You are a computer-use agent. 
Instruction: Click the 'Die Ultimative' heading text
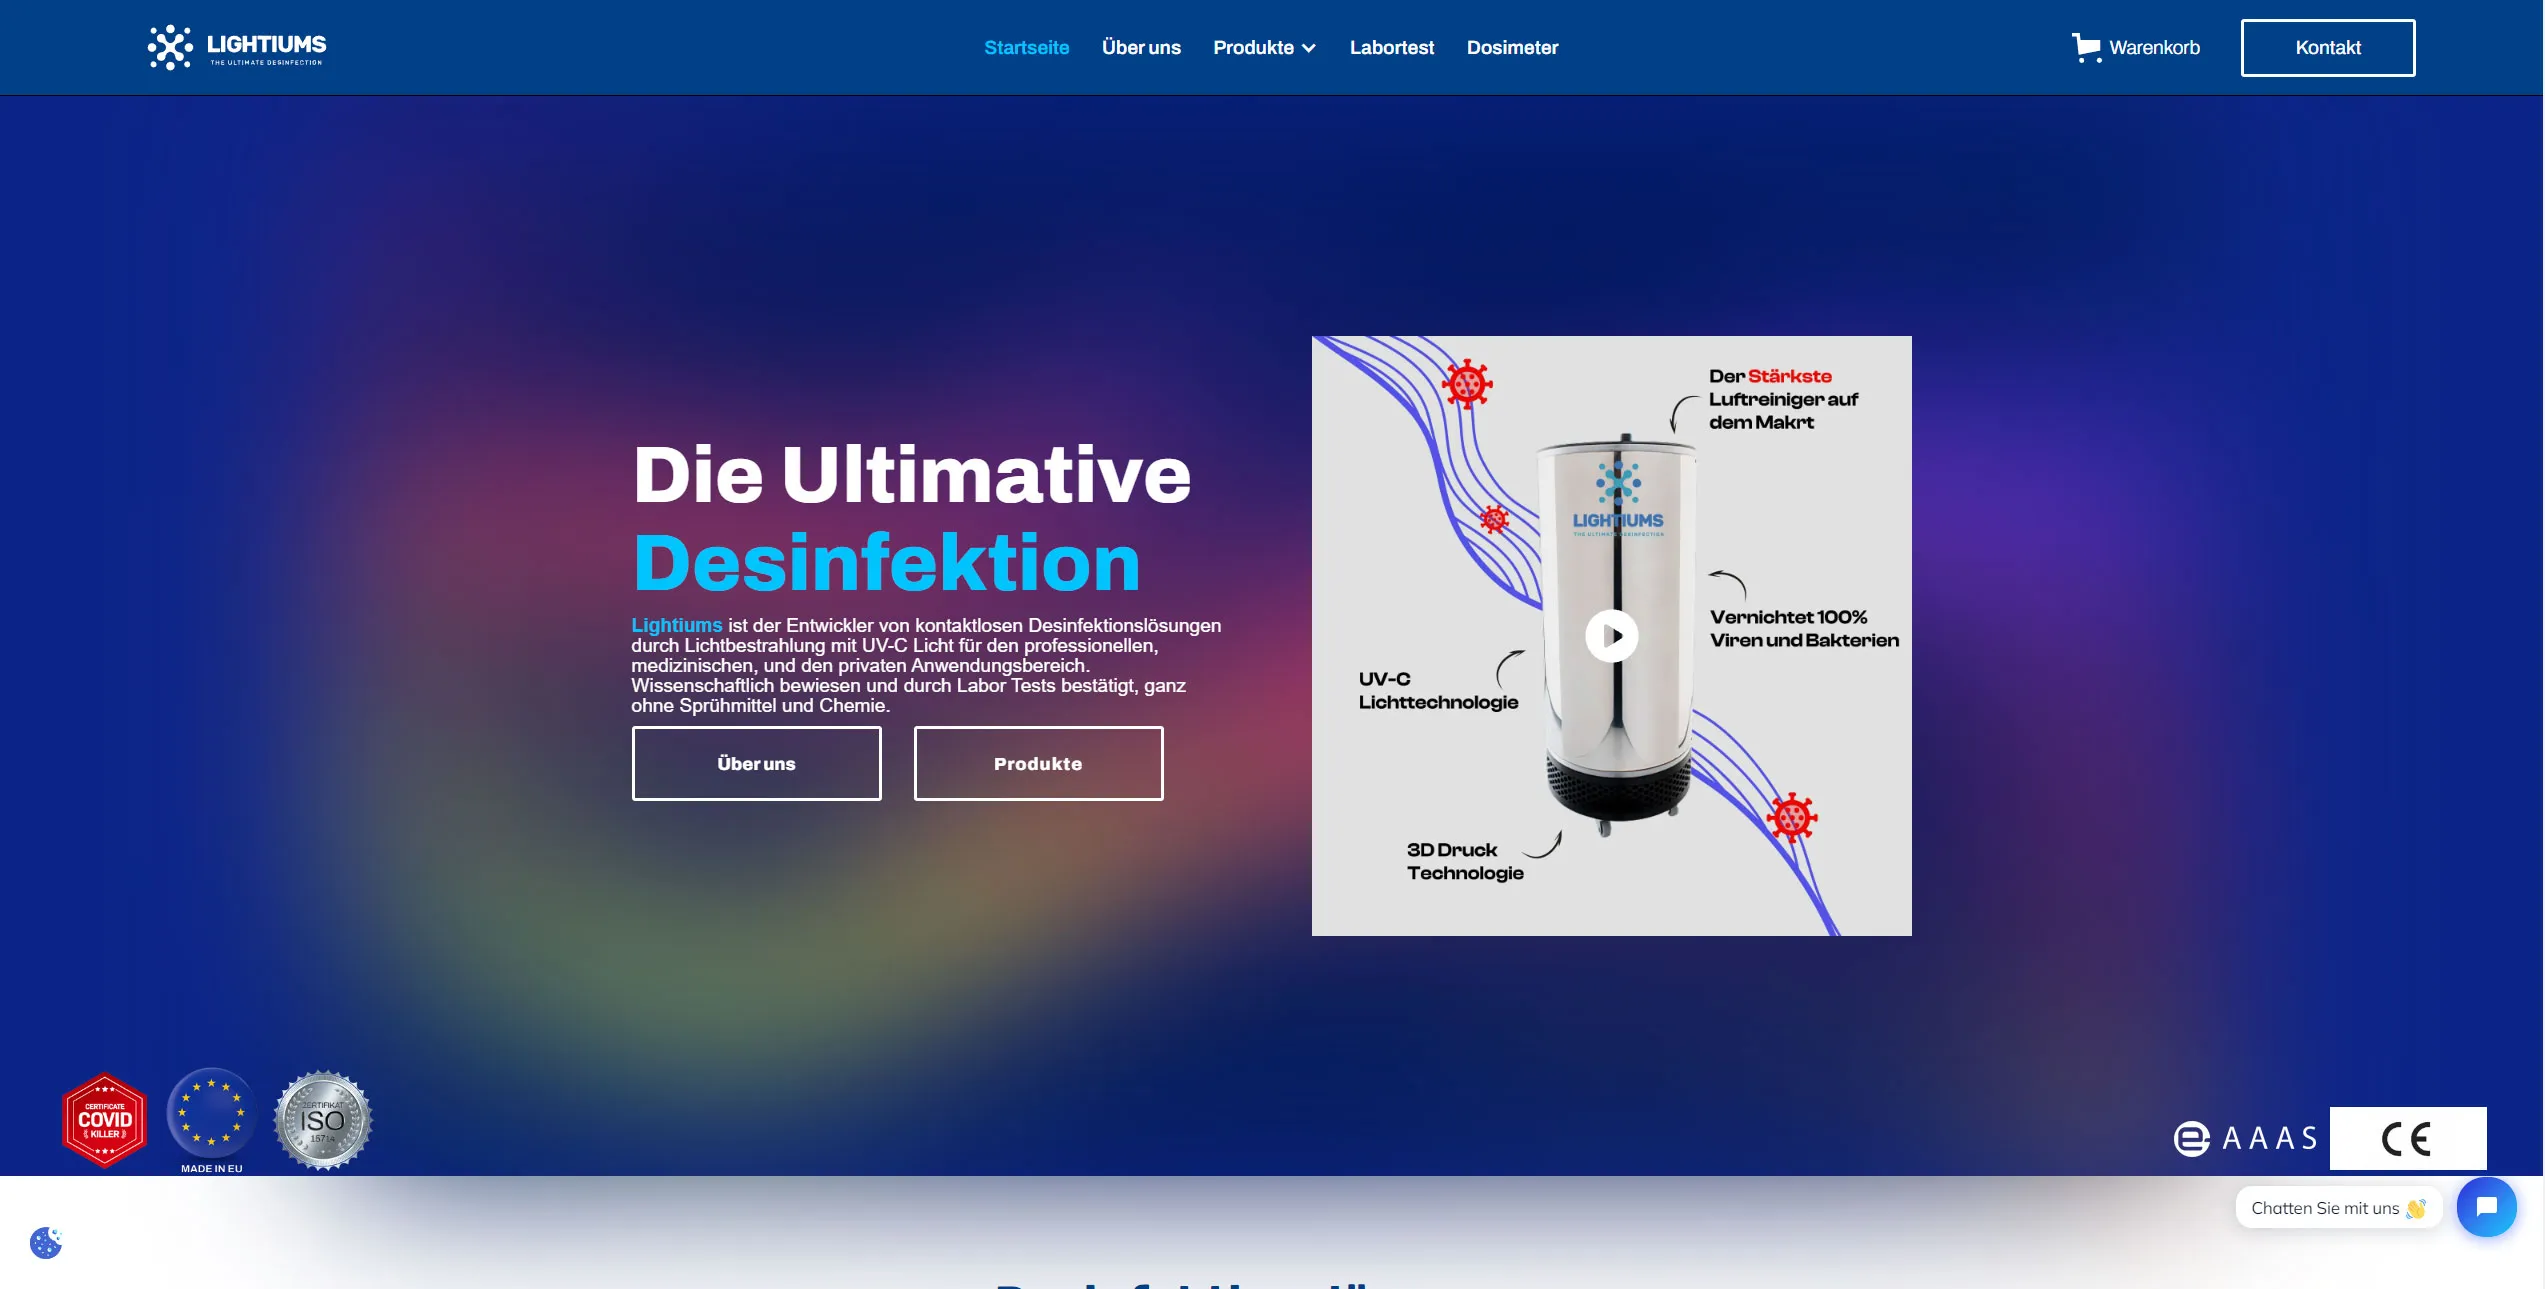coord(912,475)
